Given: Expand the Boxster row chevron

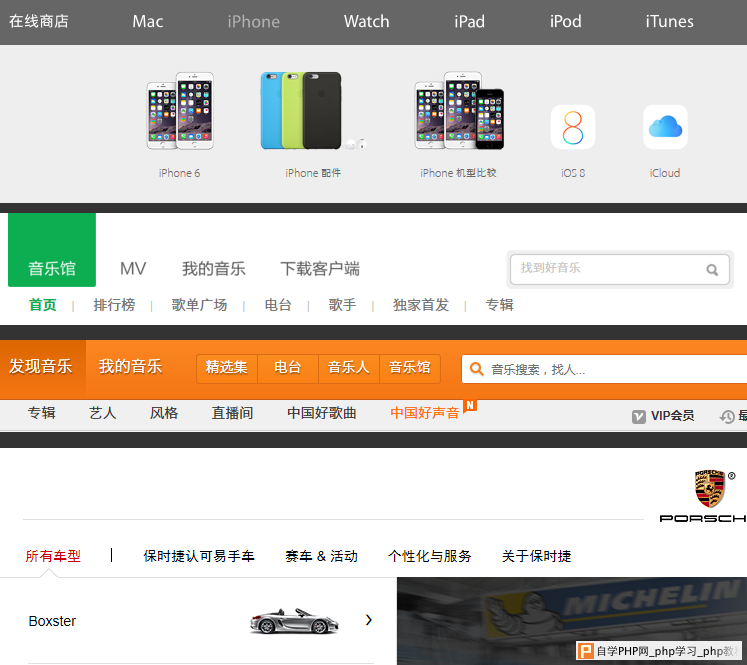Looking at the screenshot, I should 368,620.
